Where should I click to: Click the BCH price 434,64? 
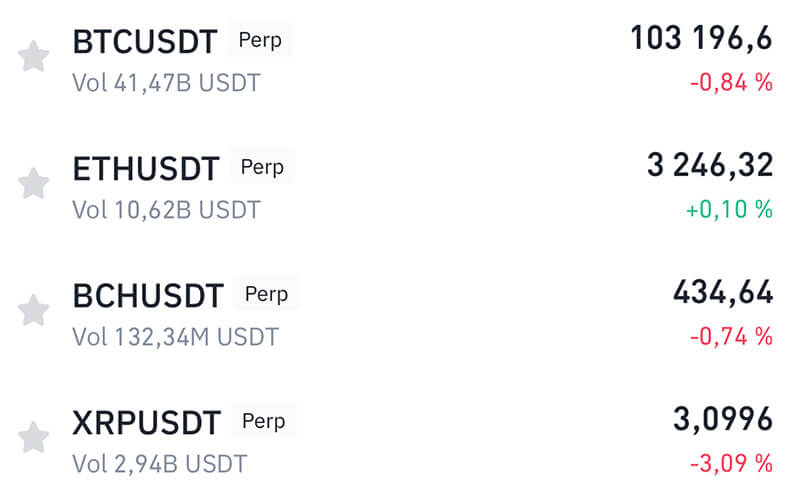coord(722,294)
